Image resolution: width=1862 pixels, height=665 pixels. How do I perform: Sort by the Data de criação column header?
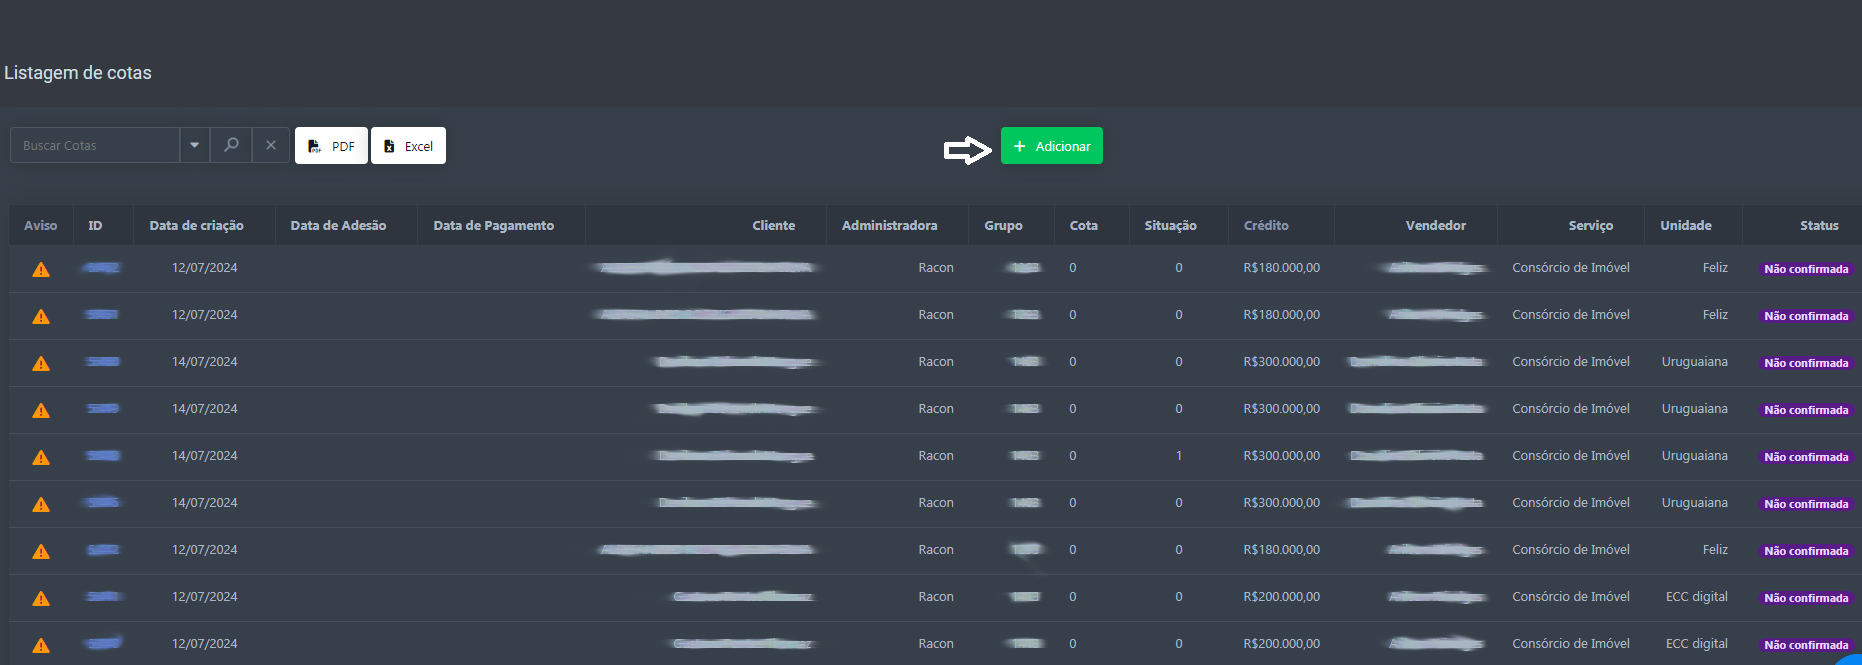tap(196, 225)
